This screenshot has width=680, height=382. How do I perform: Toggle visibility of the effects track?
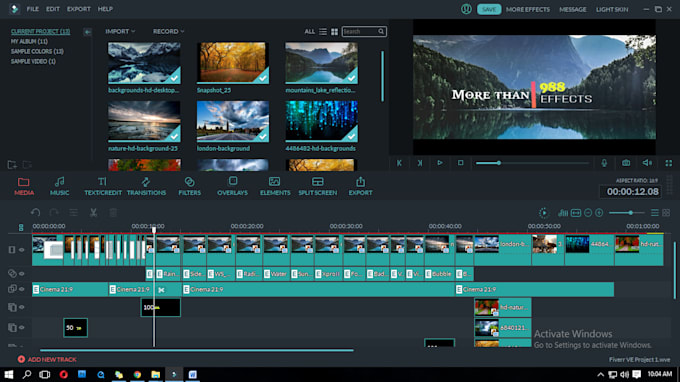point(22,274)
